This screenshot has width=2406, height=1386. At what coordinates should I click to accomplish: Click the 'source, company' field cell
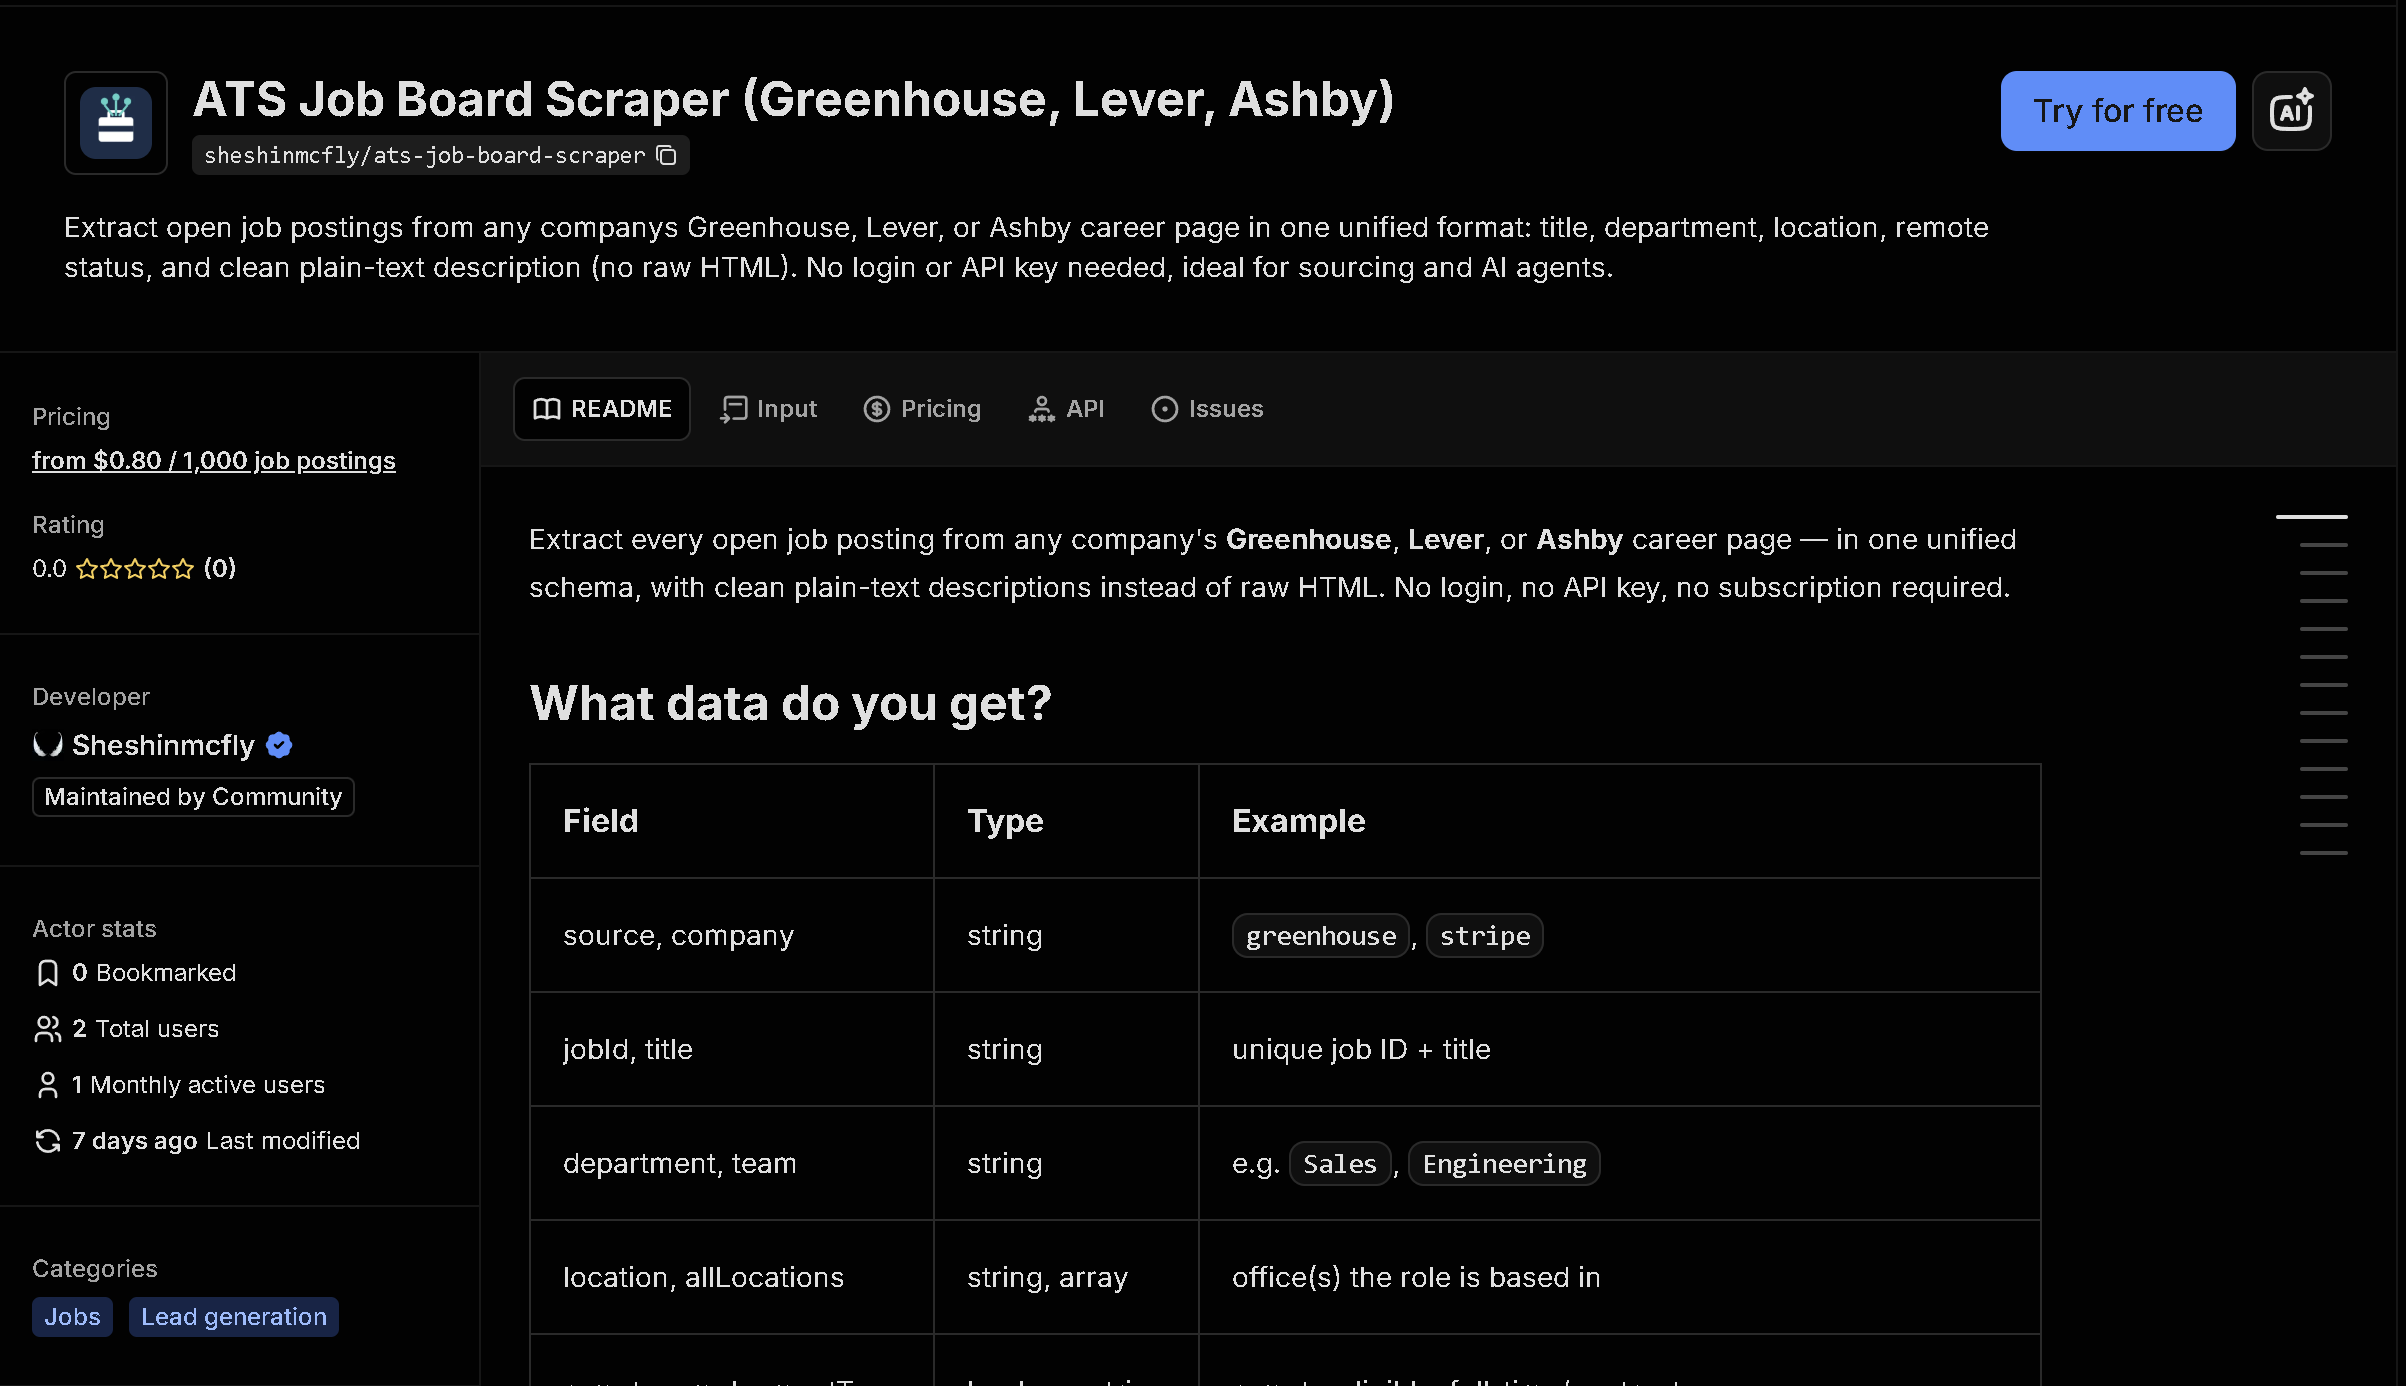[732, 936]
